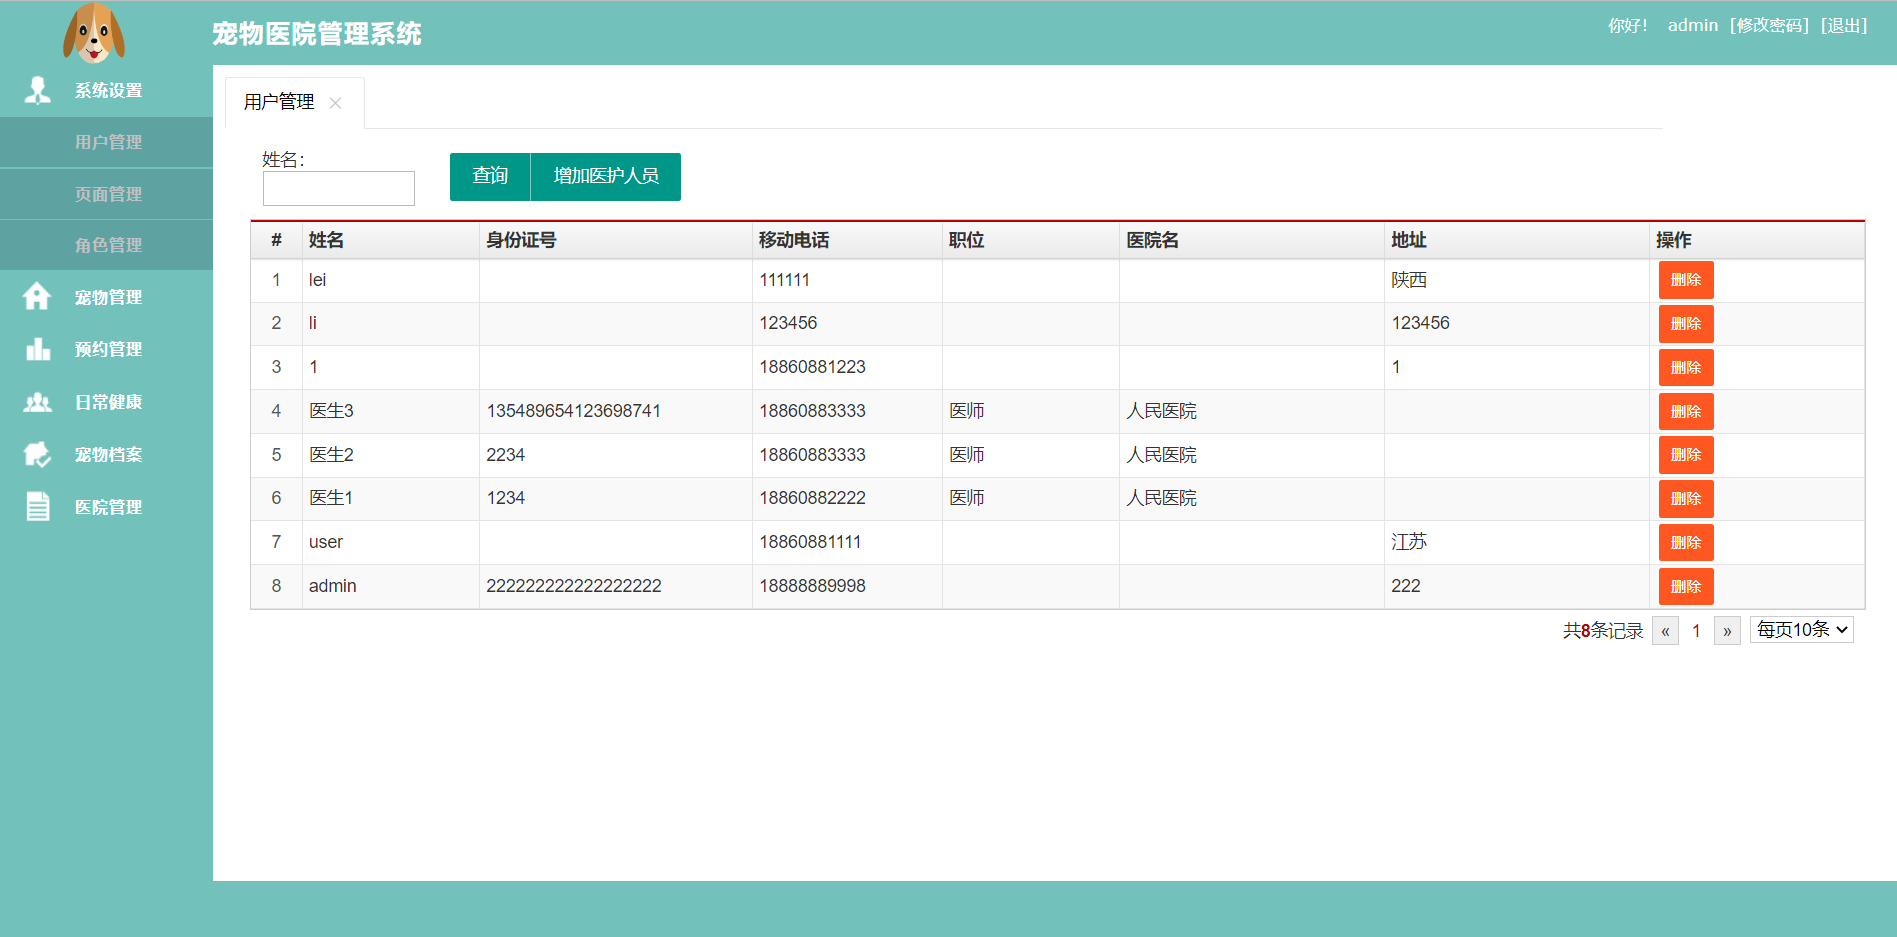Click the 退出 logout link
This screenshot has width=1897, height=937.
pos(1844,26)
